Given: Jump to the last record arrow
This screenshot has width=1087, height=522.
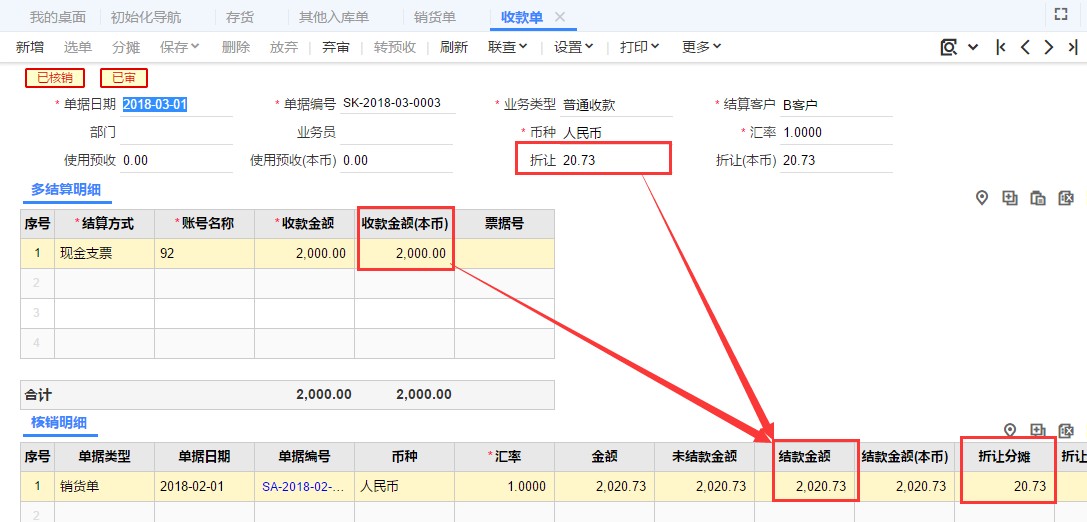Looking at the screenshot, I should [x=1072, y=47].
